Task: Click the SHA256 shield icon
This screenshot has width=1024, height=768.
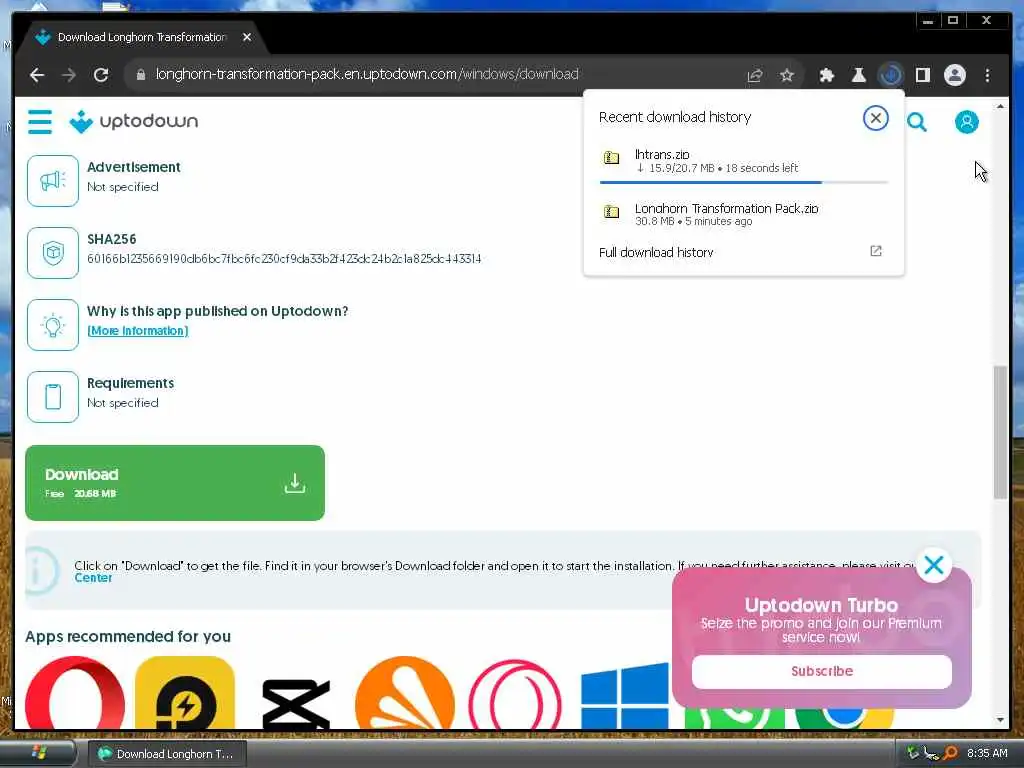Action: coord(53,253)
